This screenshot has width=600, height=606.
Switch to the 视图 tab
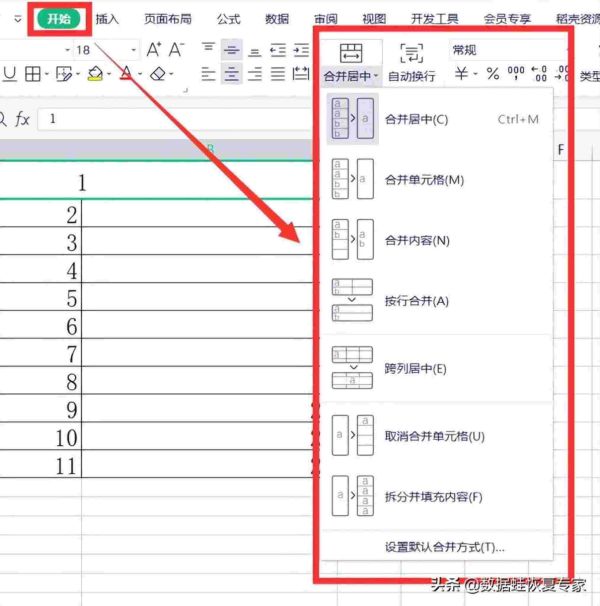(374, 19)
